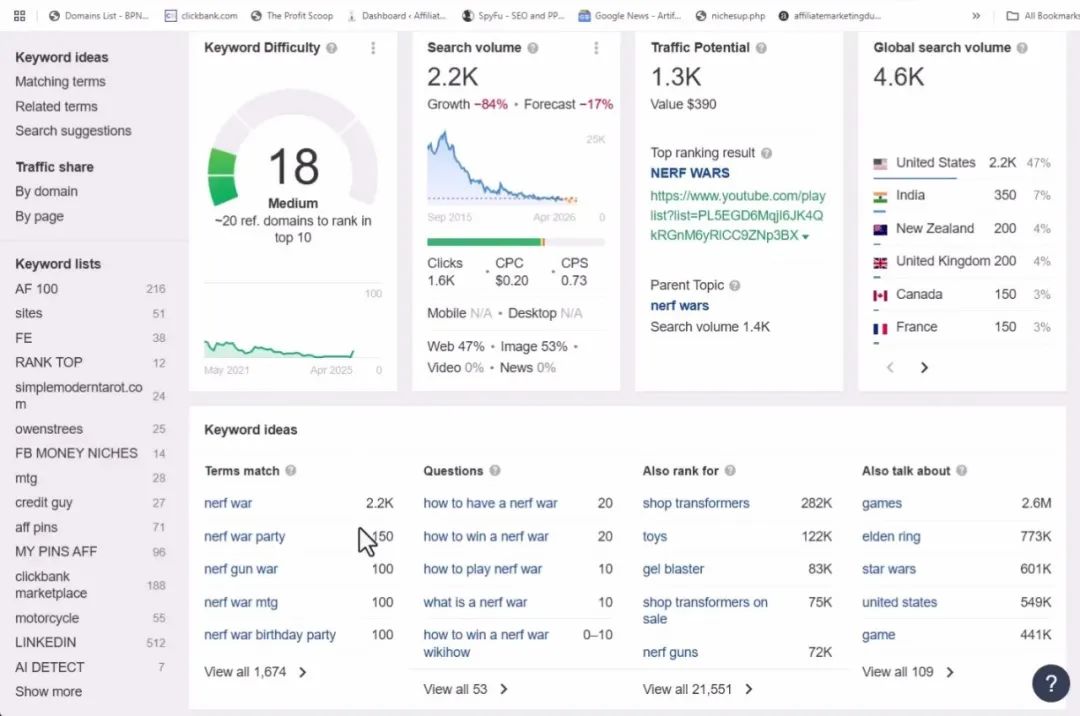Click the apps grid icon in bookmarks bar
This screenshot has height=716, width=1080.
(20, 16)
